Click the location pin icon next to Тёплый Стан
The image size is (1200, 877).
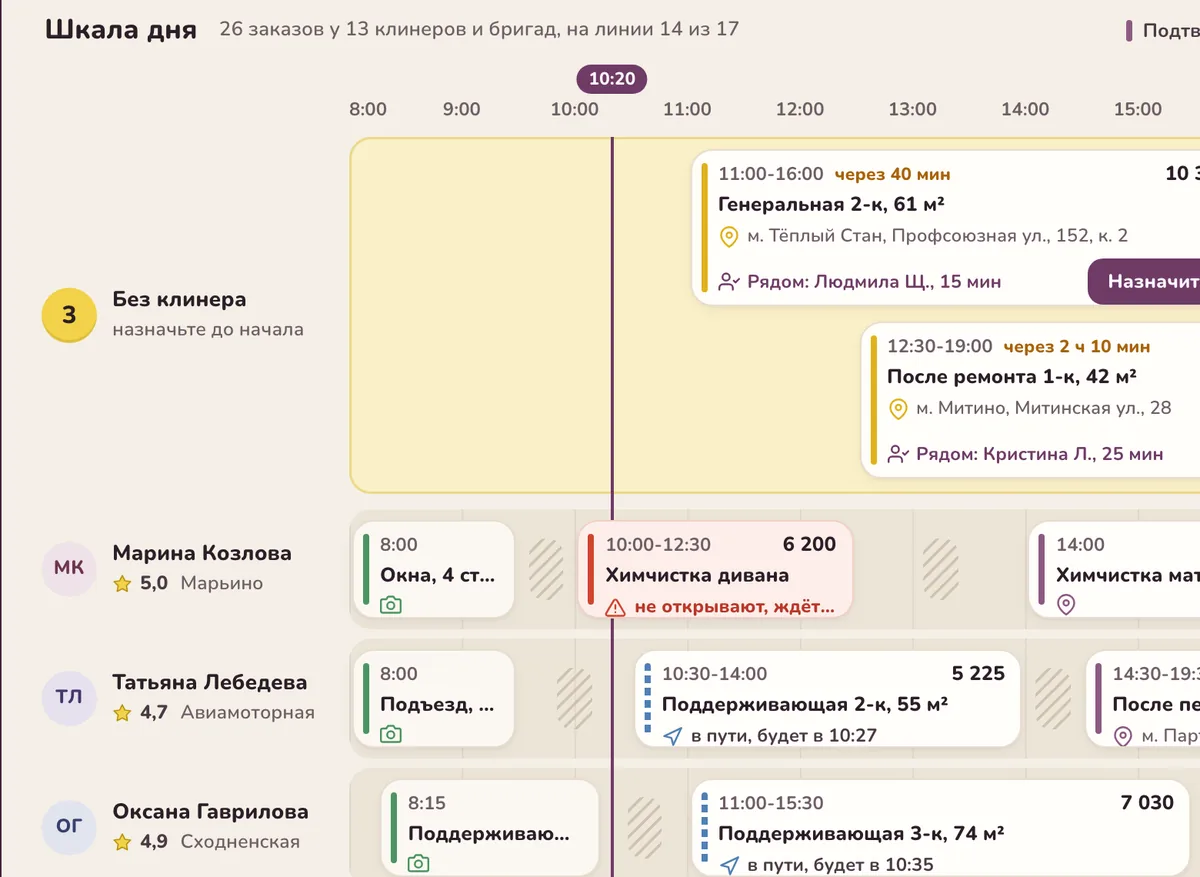pos(729,237)
